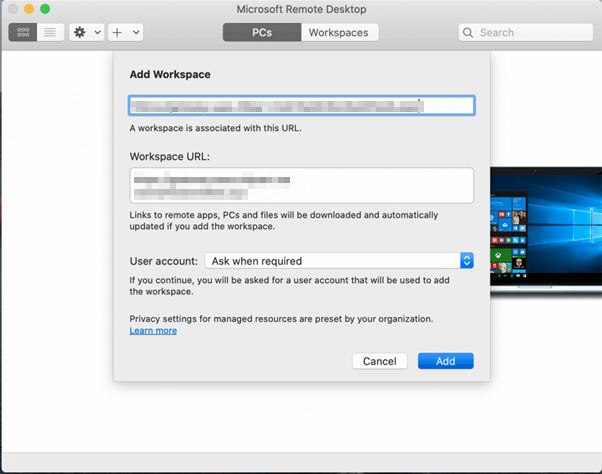Expand the gear menu dropdown arrow

pyautogui.click(x=97, y=32)
